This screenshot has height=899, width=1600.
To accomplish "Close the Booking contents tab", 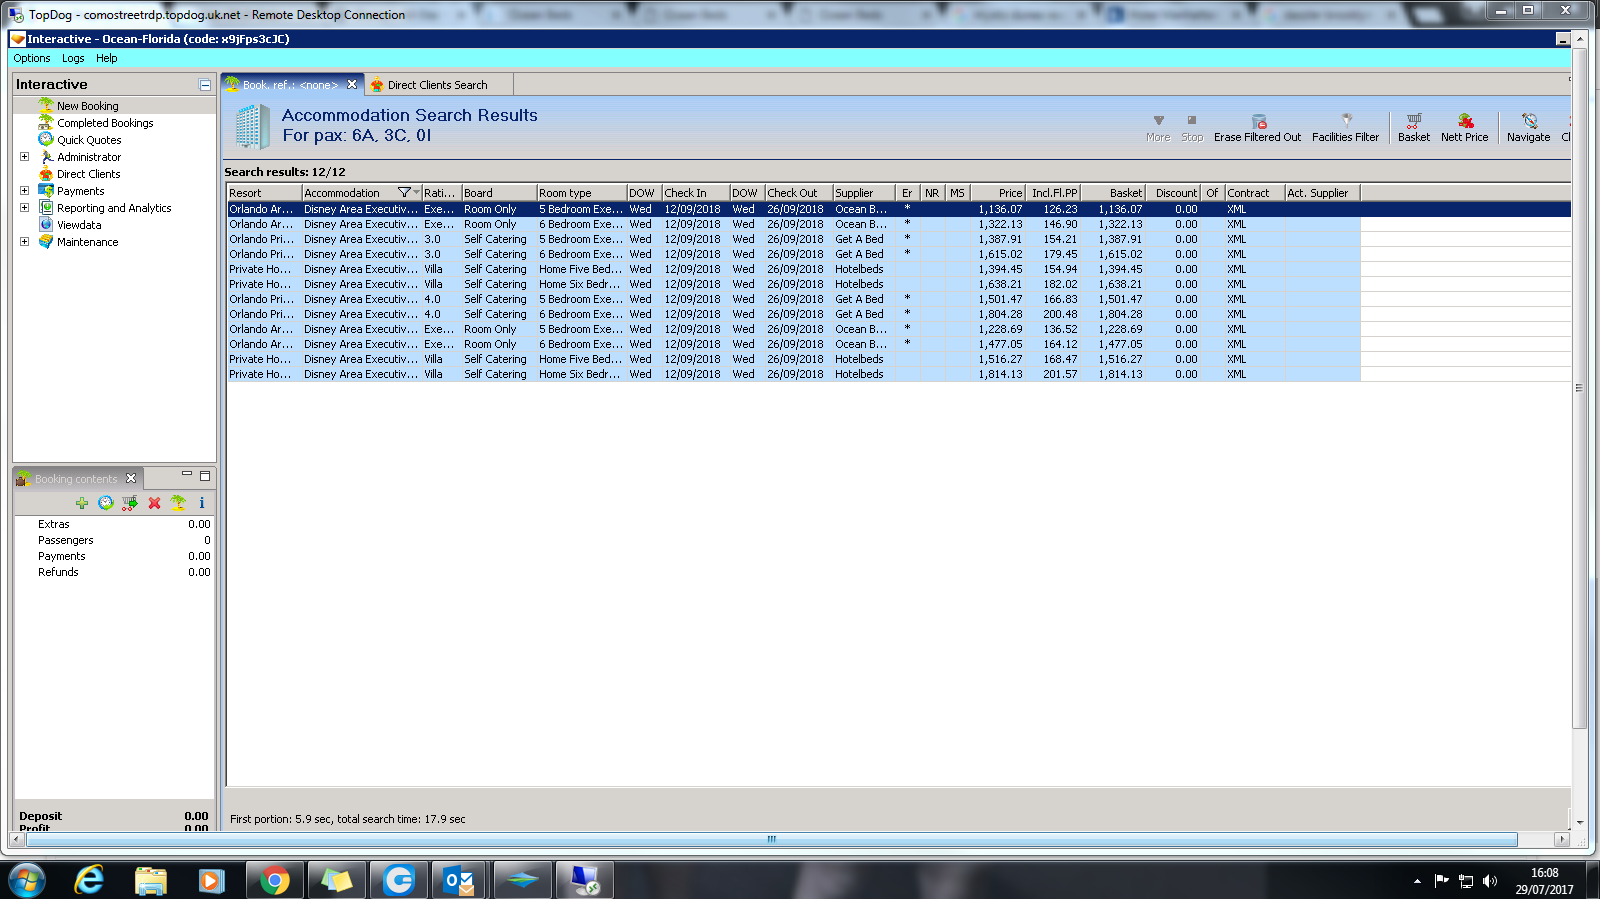I will [x=131, y=479].
